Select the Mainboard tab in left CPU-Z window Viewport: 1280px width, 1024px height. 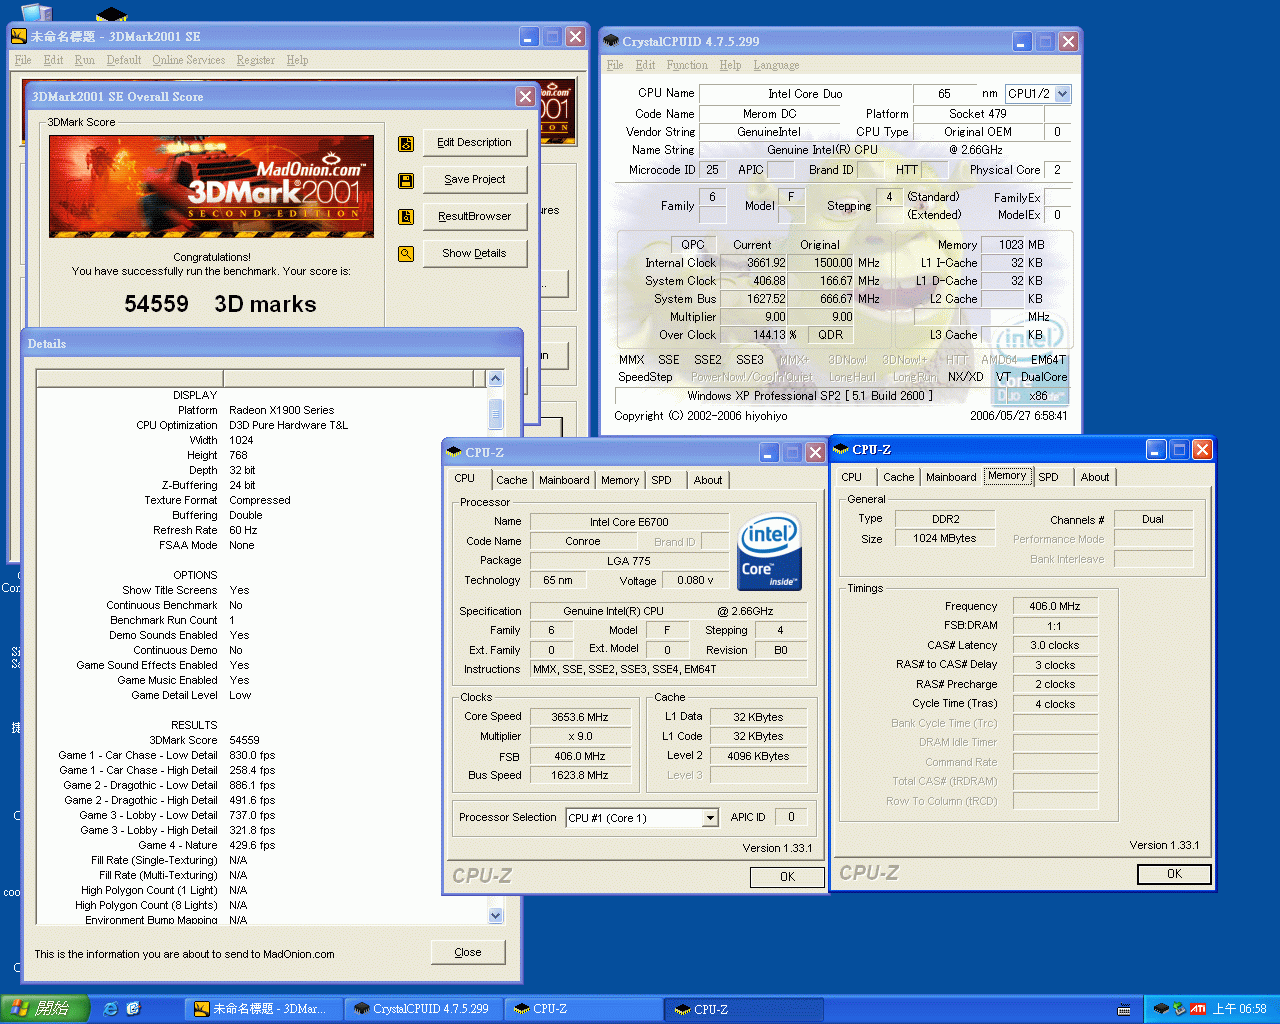pos(564,480)
